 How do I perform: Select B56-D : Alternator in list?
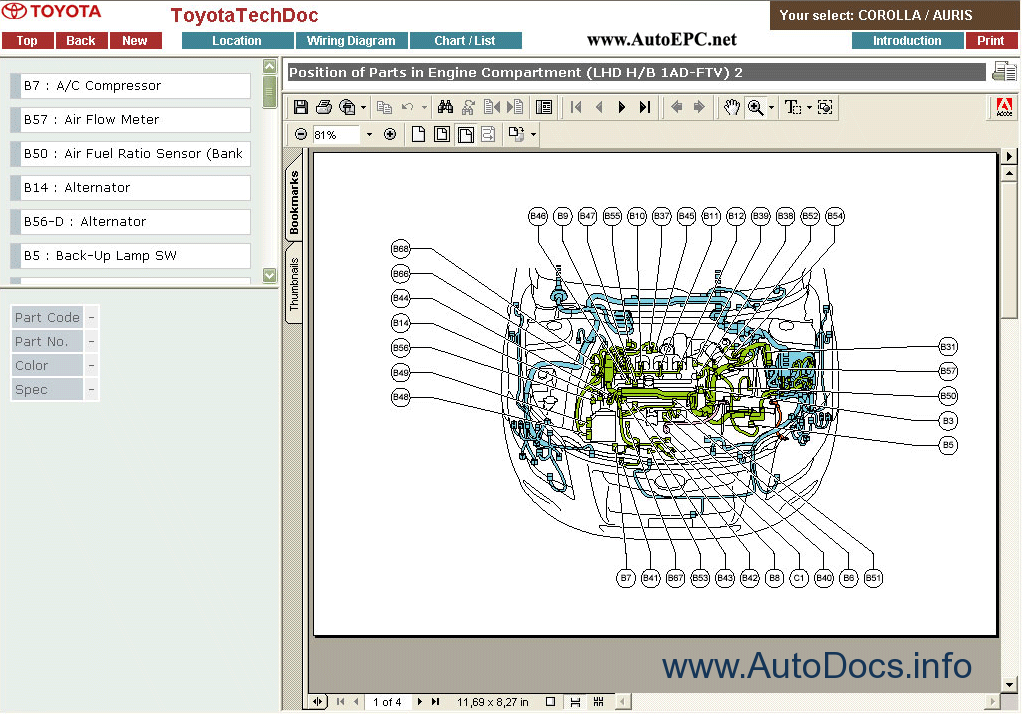[130, 221]
